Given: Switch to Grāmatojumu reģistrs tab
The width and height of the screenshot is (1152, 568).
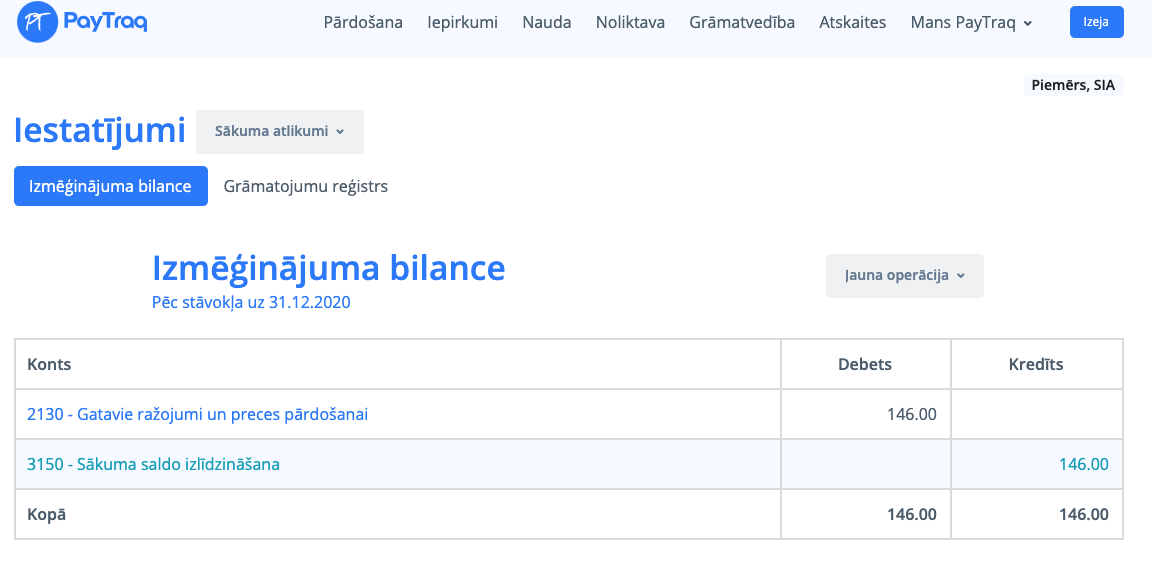Looking at the screenshot, I should click(306, 186).
